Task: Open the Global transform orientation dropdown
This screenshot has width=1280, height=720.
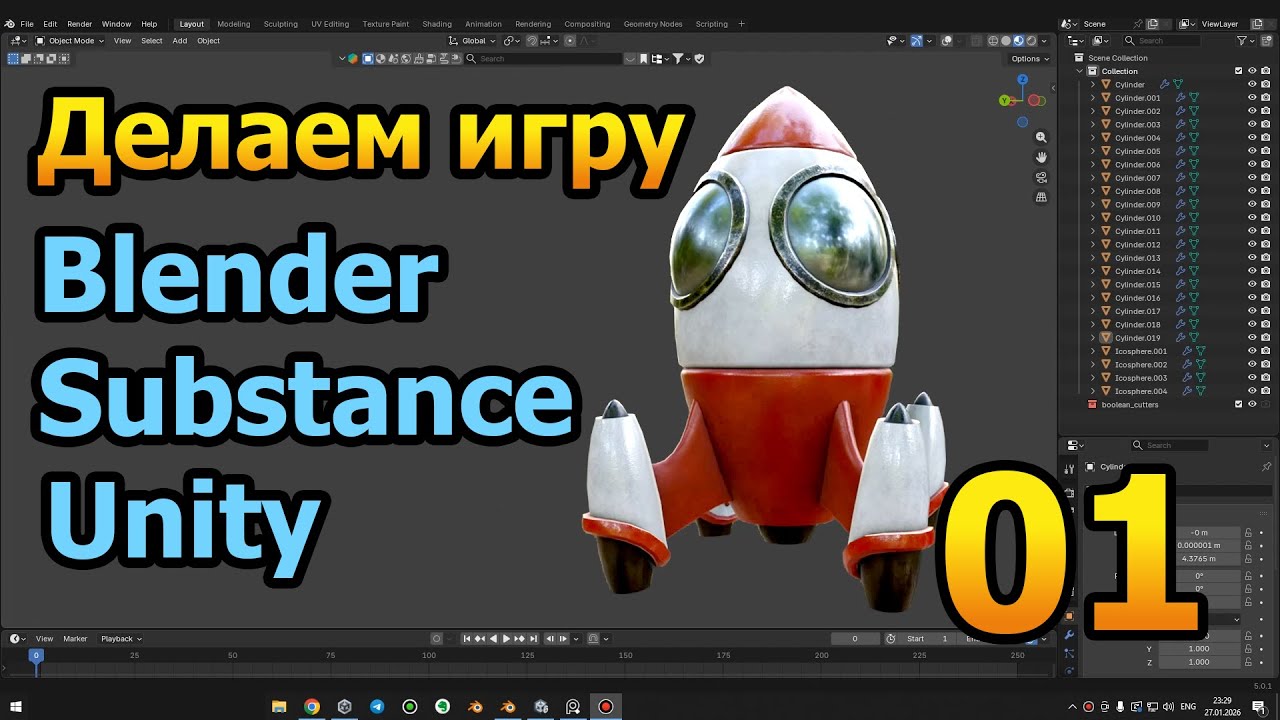Action: pyautogui.click(x=472, y=41)
